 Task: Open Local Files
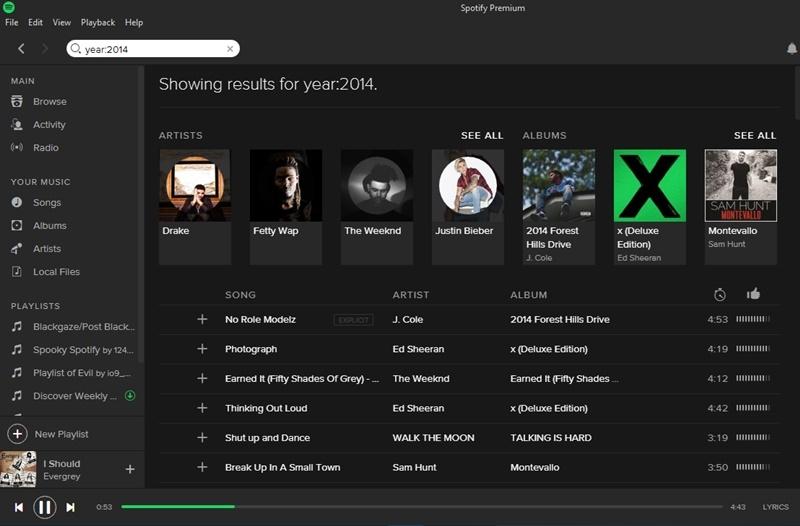pyautogui.click(x=56, y=271)
